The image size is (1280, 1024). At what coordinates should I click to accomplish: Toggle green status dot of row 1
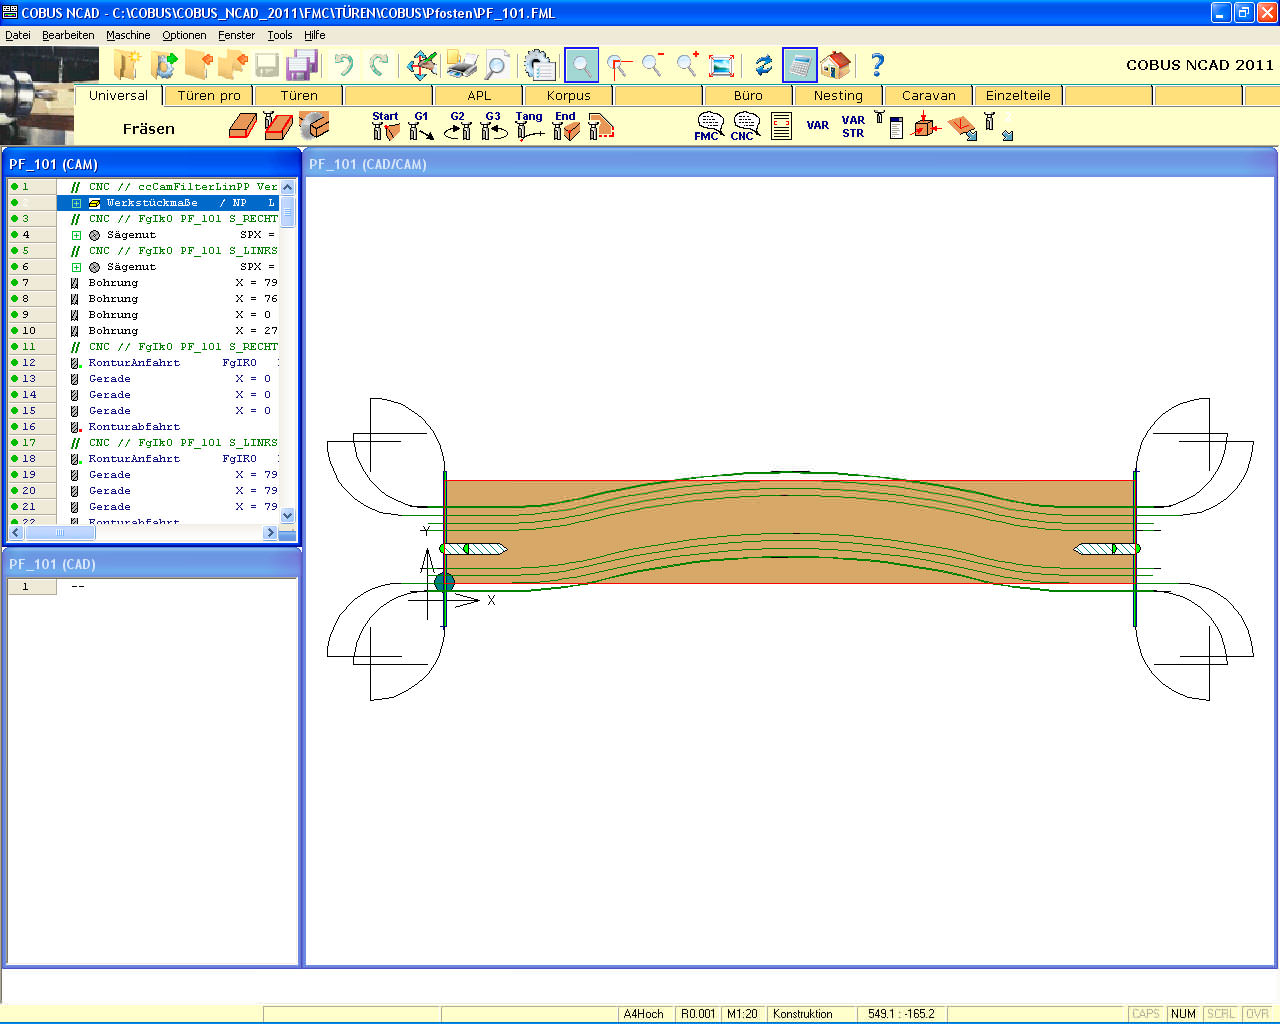(x=14, y=187)
